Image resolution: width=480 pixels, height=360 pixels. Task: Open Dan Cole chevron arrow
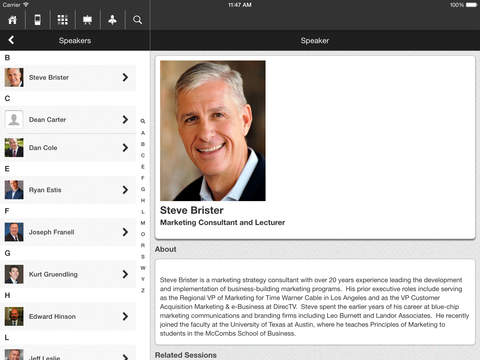pos(125,148)
